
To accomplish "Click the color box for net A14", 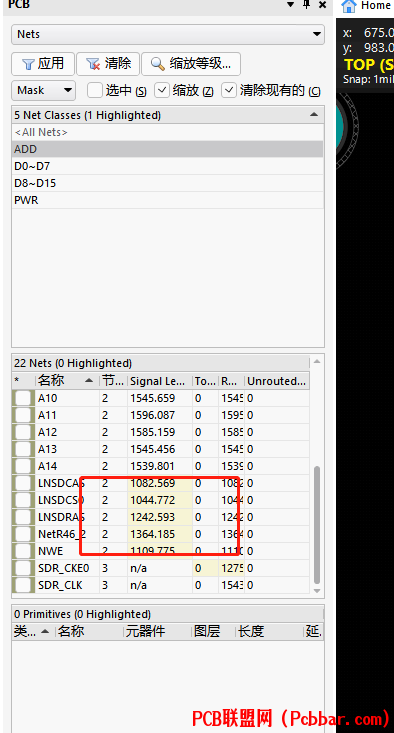I will (23, 466).
